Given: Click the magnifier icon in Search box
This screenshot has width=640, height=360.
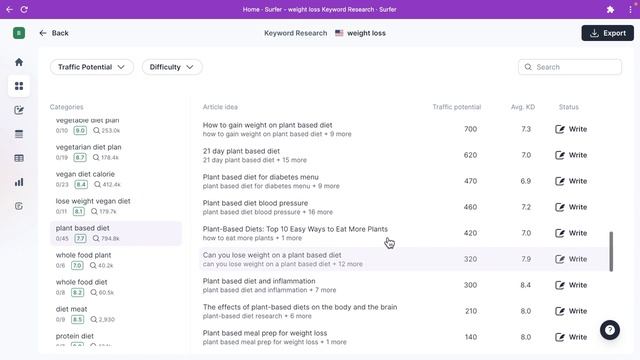Looking at the screenshot, I should [528, 67].
